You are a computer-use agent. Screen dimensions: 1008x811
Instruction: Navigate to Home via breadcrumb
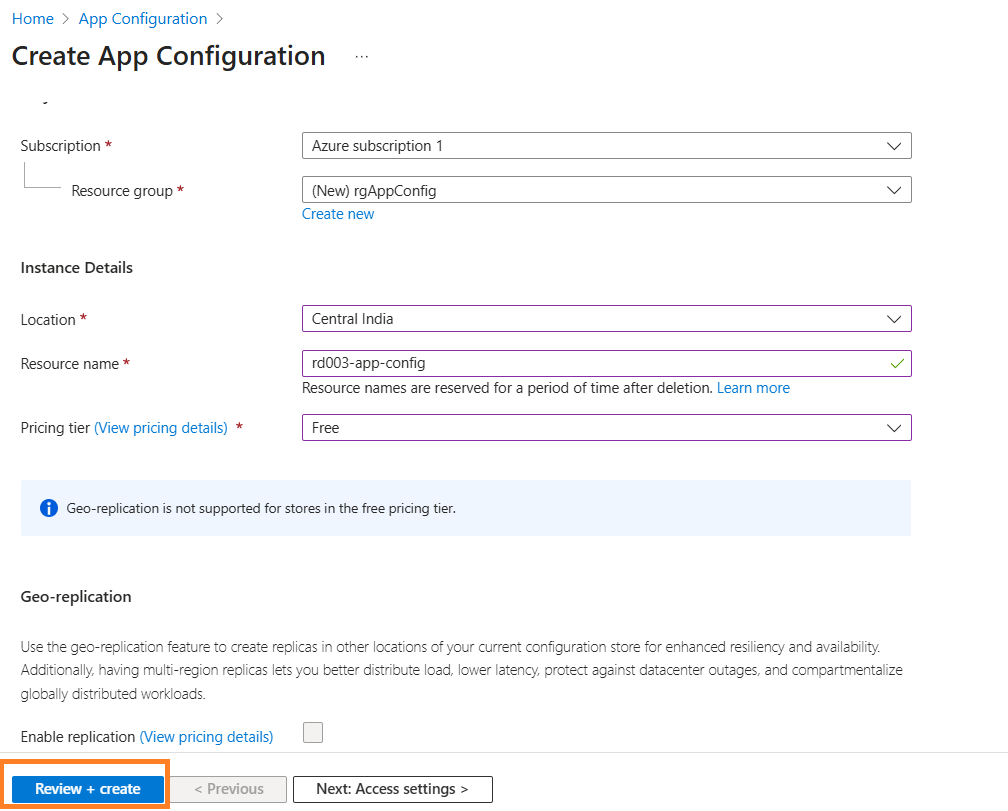coord(32,18)
